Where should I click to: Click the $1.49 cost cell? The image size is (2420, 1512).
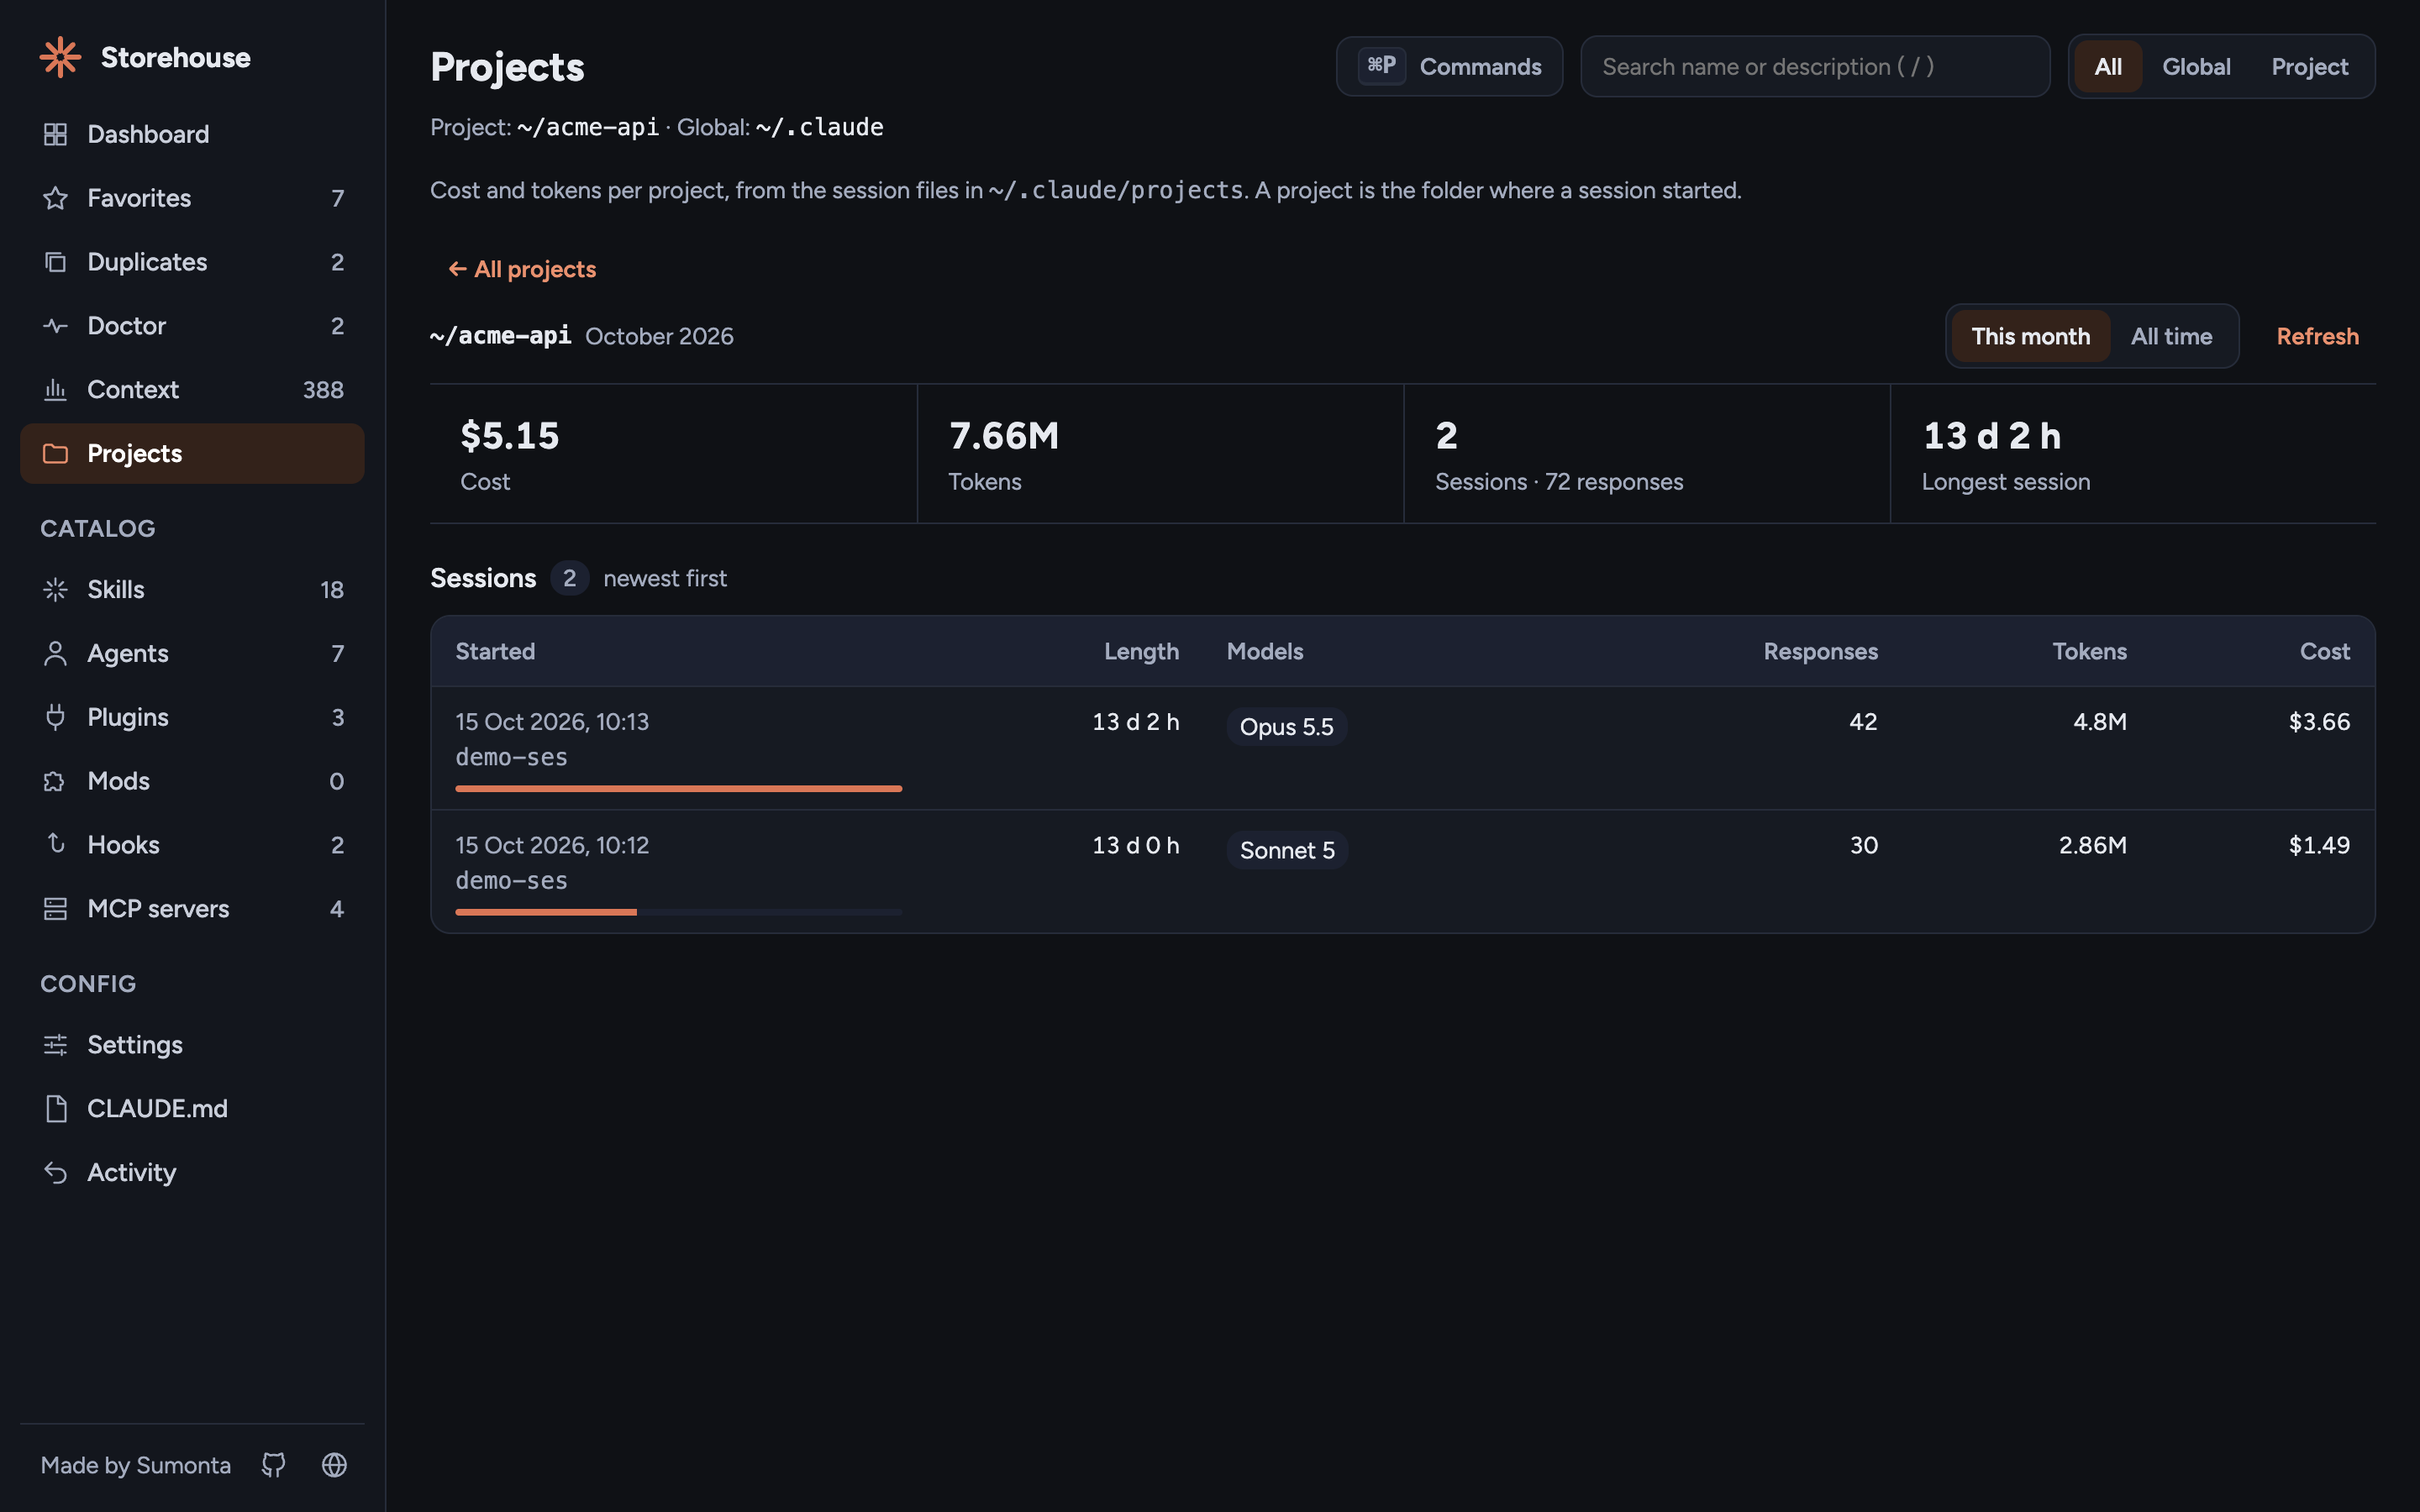tap(2319, 845)
